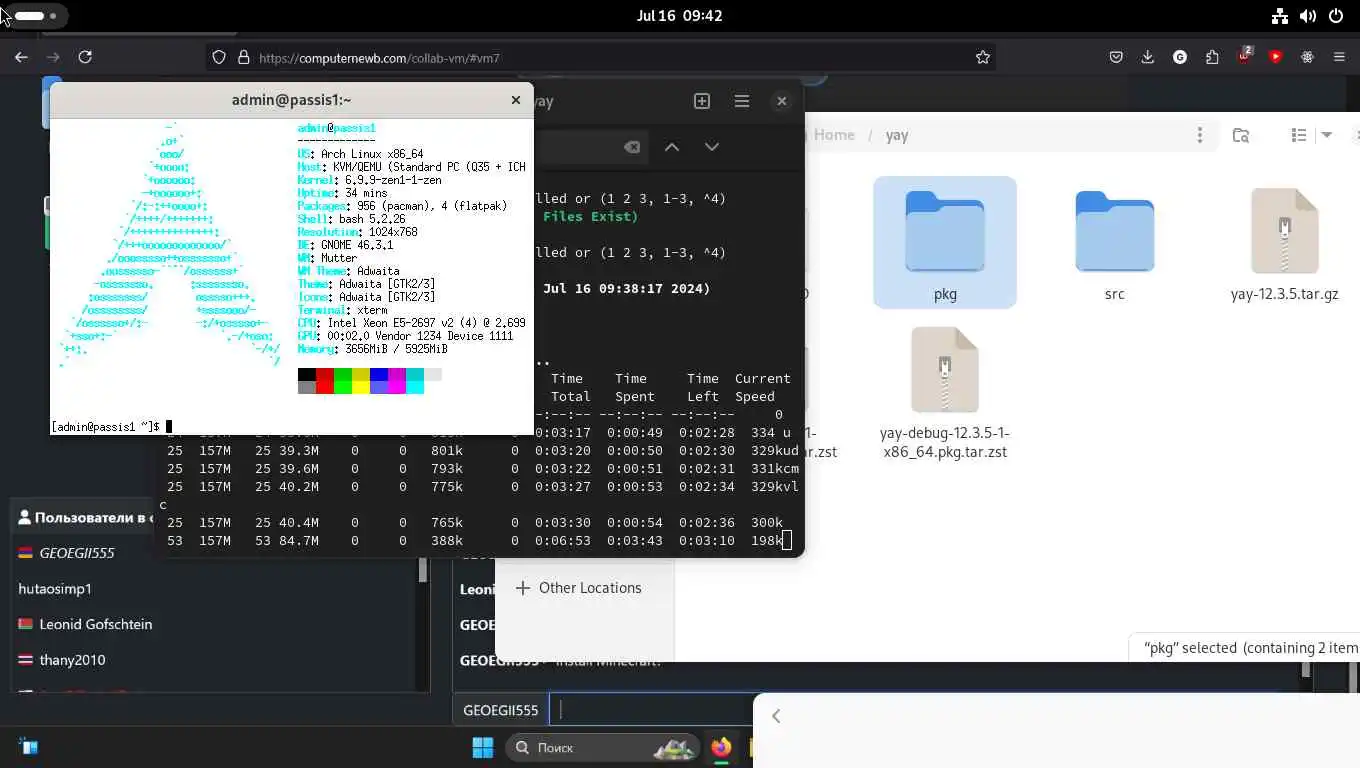Close the xterm admin@passis1 window
Image resolution: width=1360 pixels, height=768 pixels.
coord(516,100)
